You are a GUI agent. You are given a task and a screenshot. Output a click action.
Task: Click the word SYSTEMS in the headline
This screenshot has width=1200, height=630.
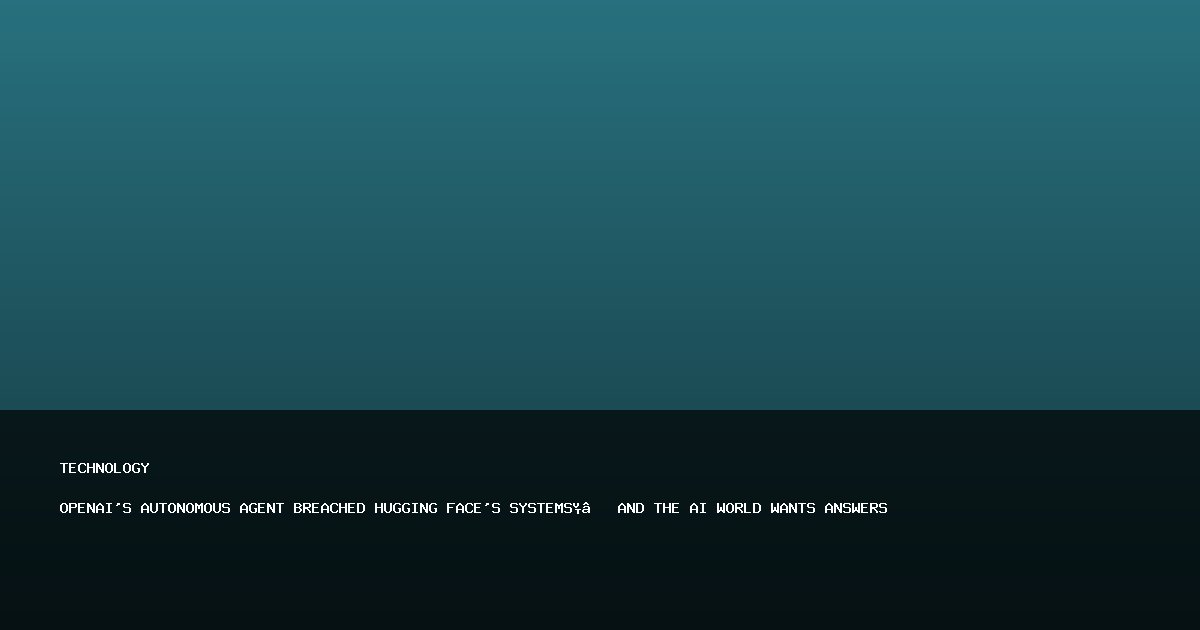(541, 508)
